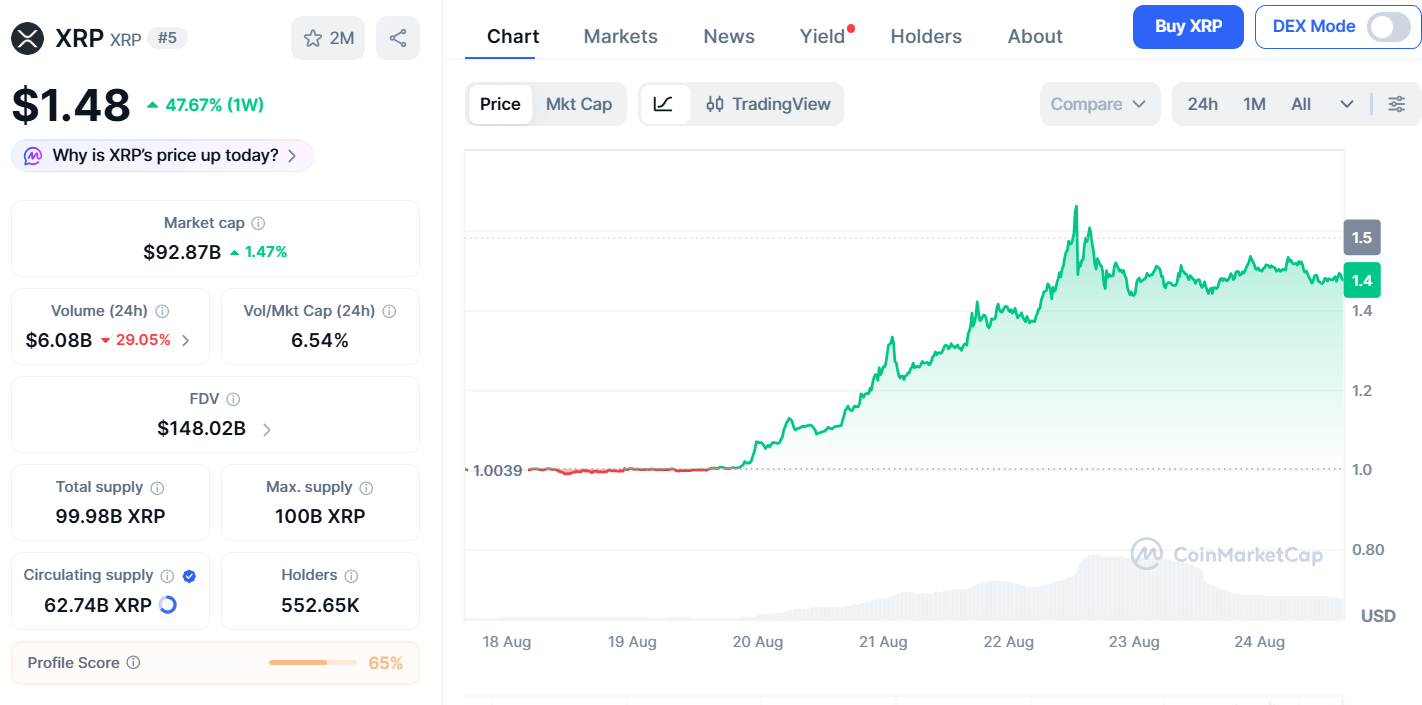Toggle the DEX Mode switch

(x=1388, y=27)
